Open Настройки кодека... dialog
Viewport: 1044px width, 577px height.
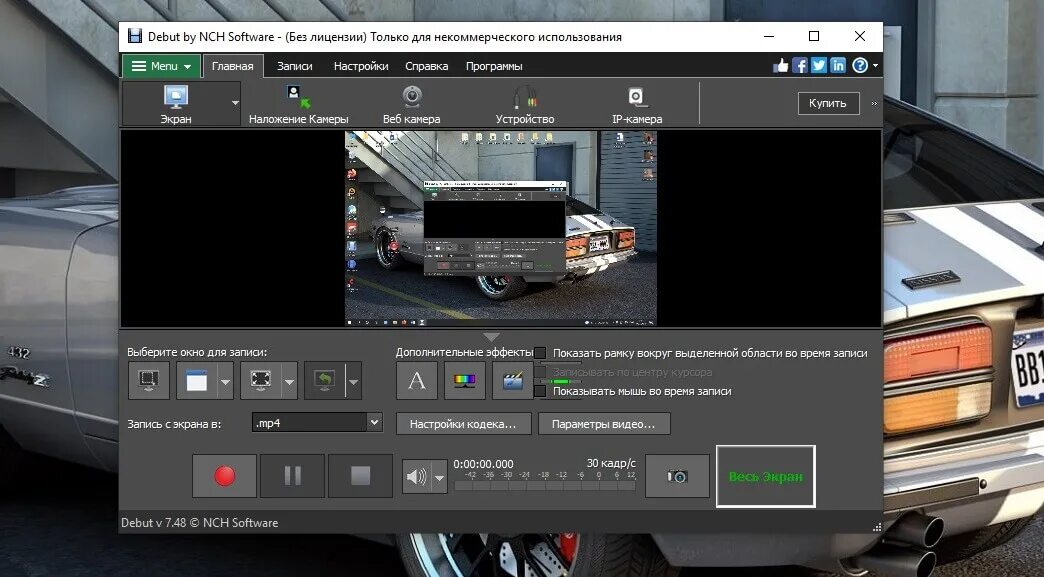(463, 424)
